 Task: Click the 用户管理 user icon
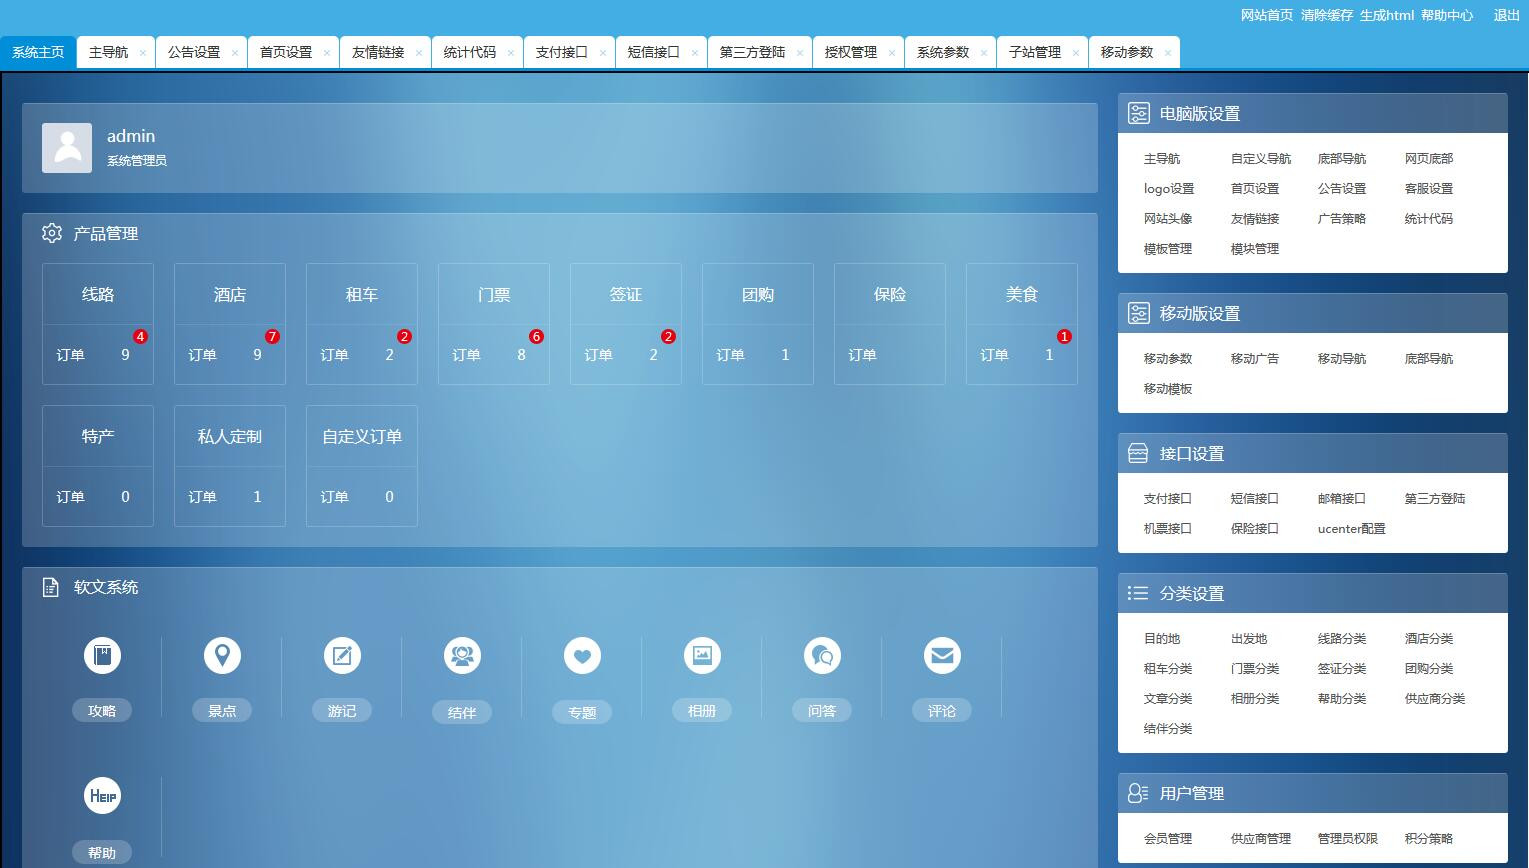(1138, 793)
